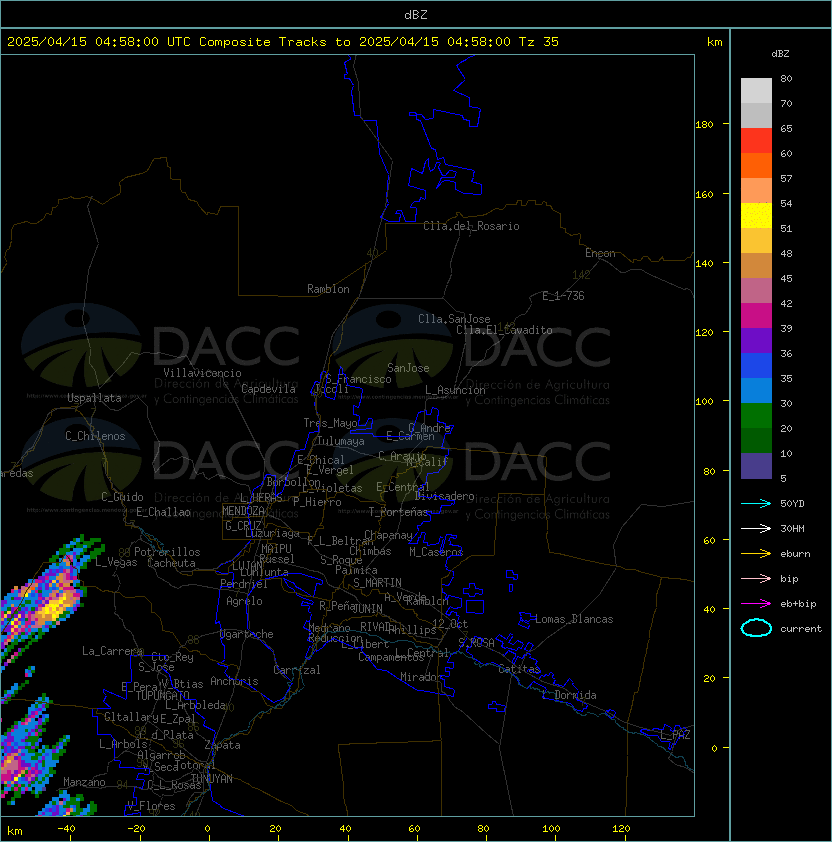The height and width of the screenshot is (842, 832).
Task: Click the JUNIN location label
Action: [x=367, y=608]
